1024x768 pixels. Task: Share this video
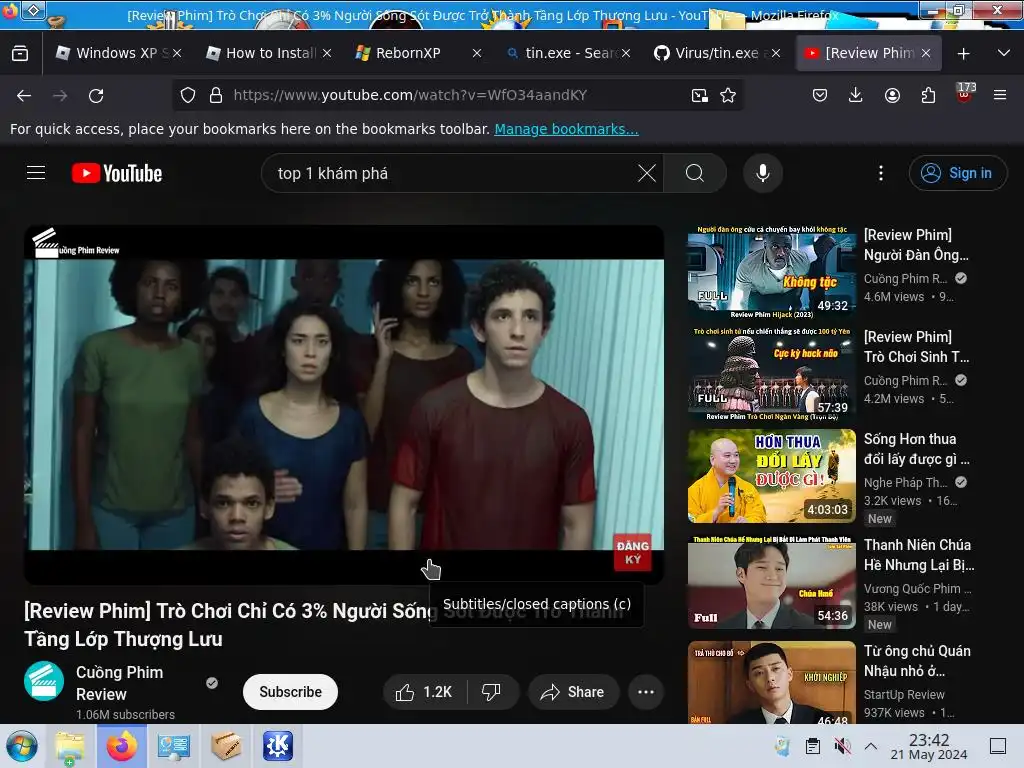(x=573, y=692)
